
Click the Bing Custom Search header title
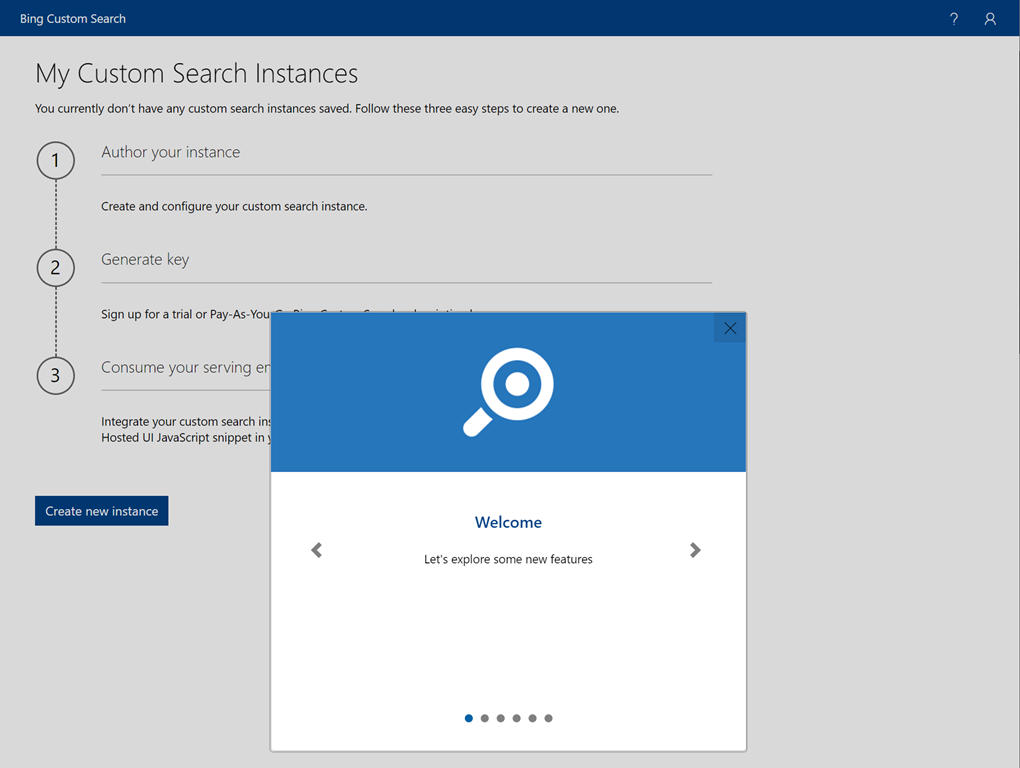point(73,19)
